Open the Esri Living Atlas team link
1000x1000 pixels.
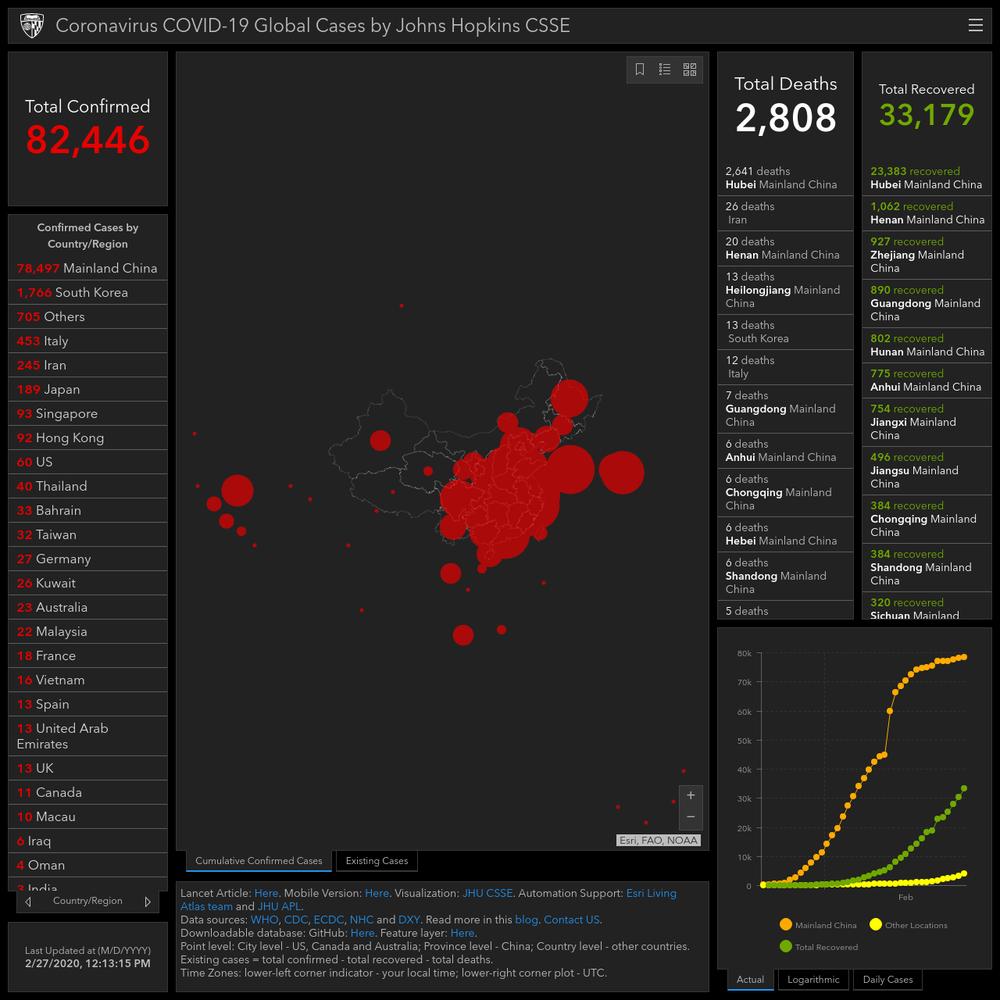[x=651, y=893]
